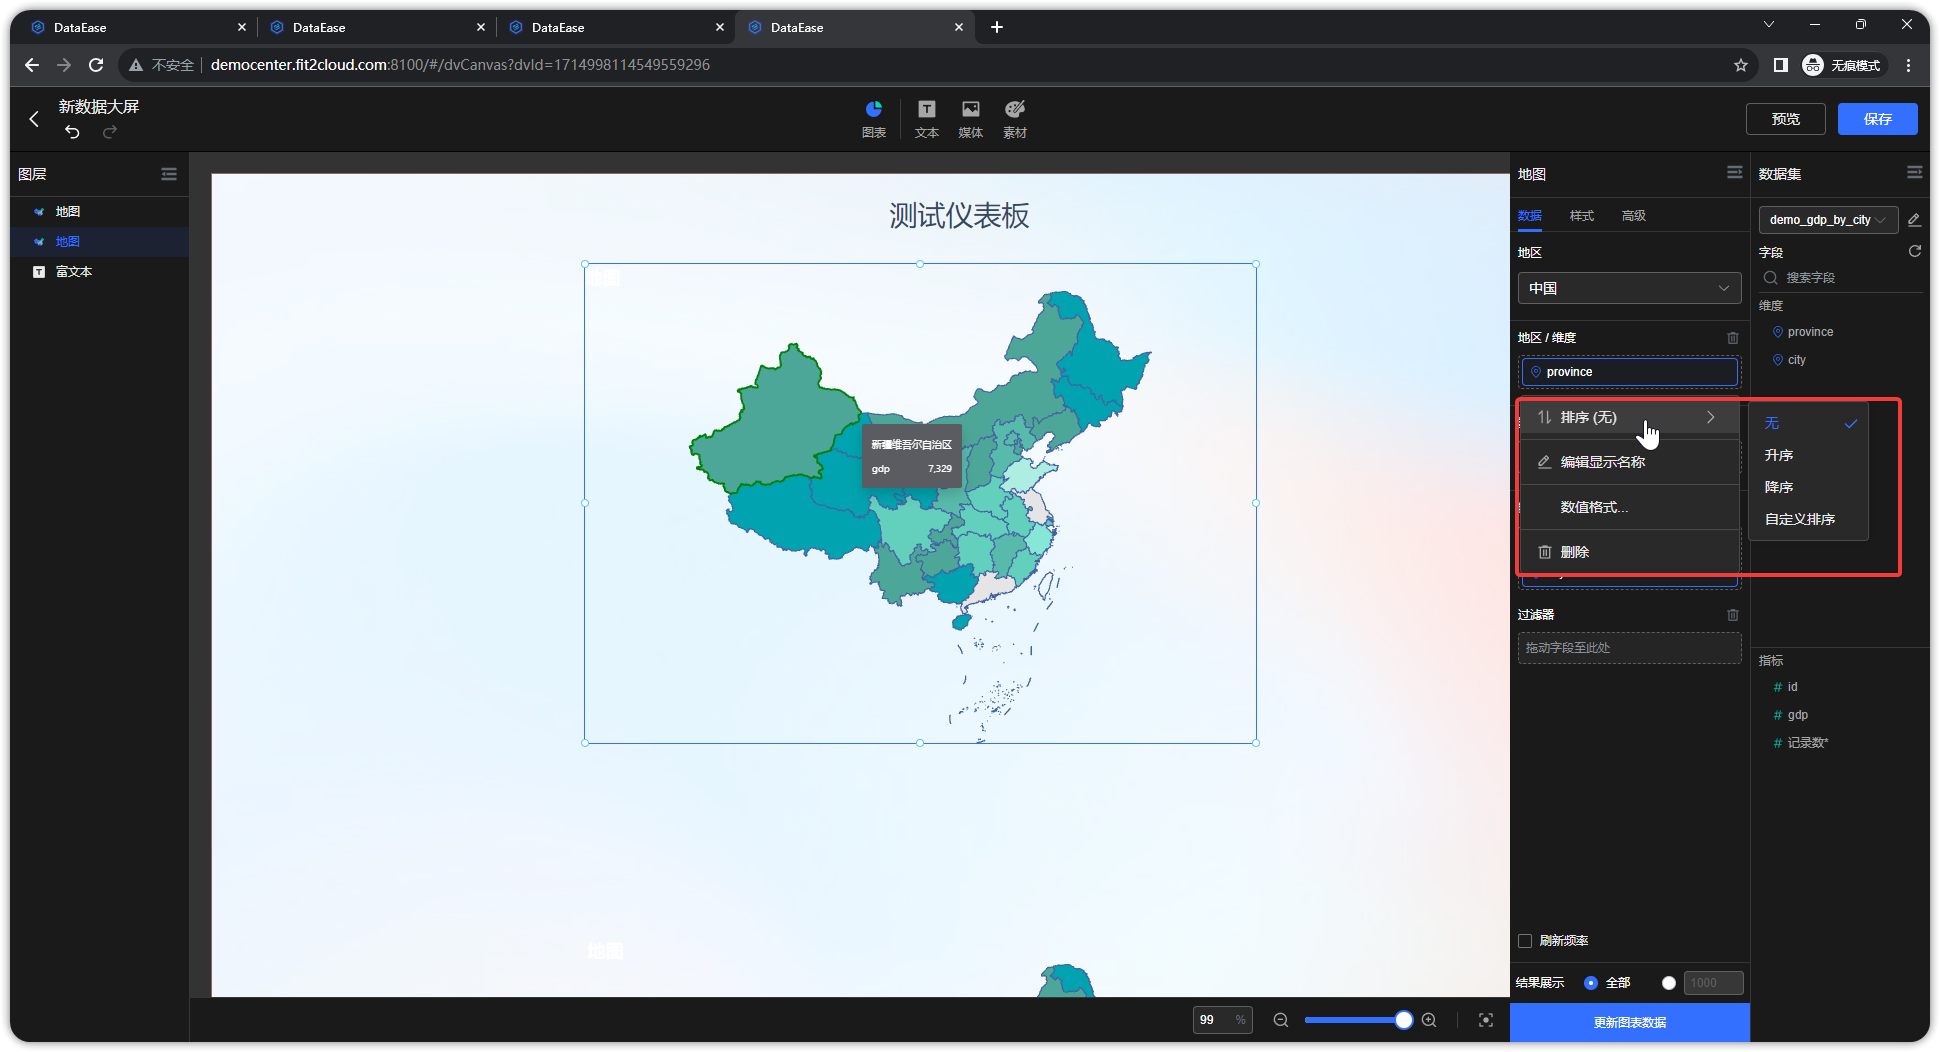
Task: Collapse the 地图 property panel
Action: [x=1734, y=173]
